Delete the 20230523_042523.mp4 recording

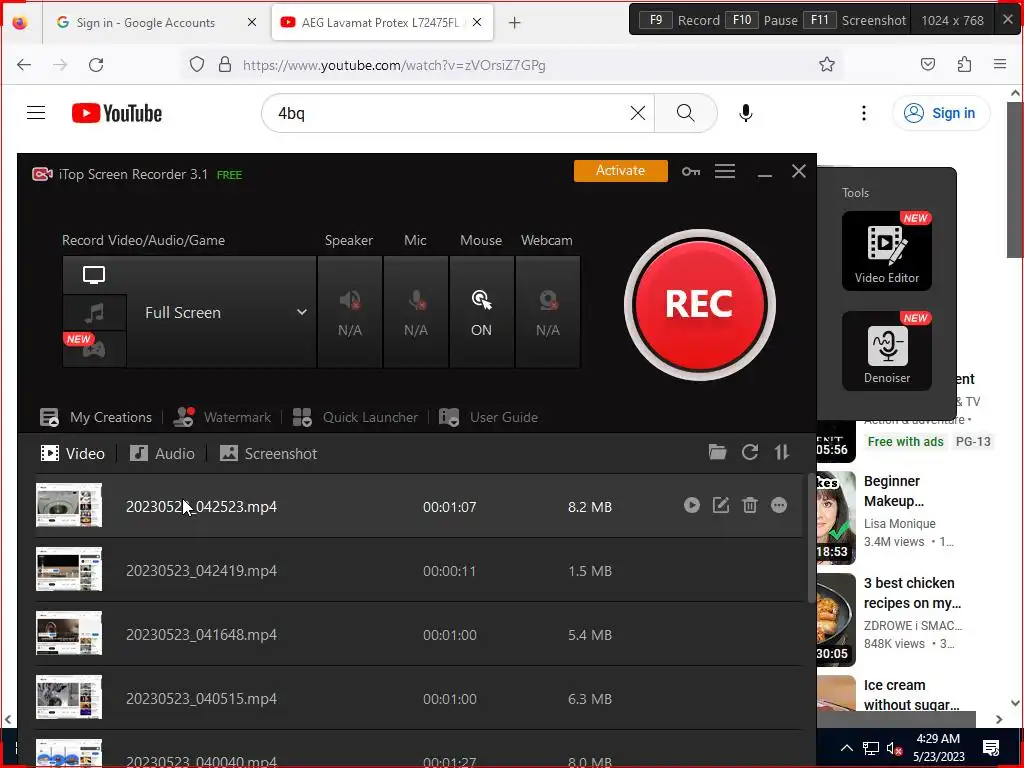pyautogui.click(x=750, y=505)
